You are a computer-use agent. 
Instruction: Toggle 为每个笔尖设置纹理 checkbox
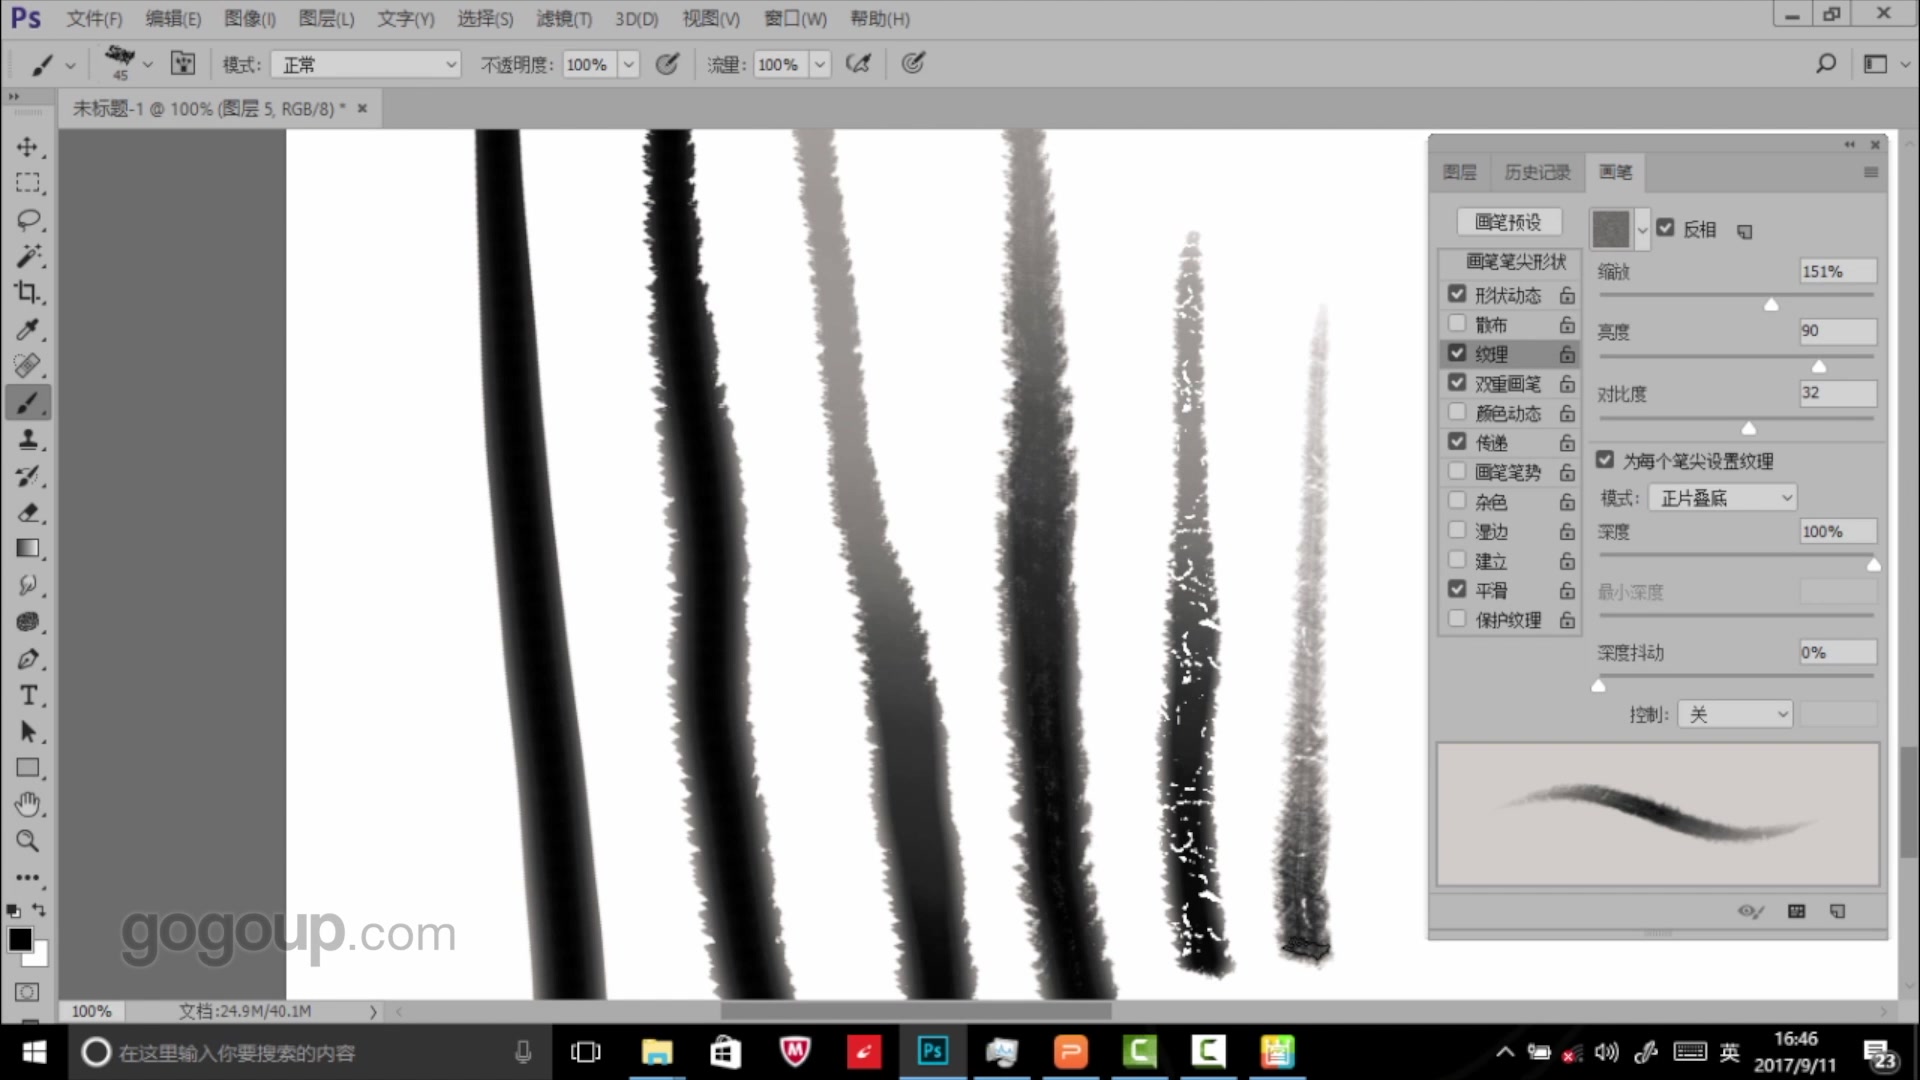[1605, 460]
